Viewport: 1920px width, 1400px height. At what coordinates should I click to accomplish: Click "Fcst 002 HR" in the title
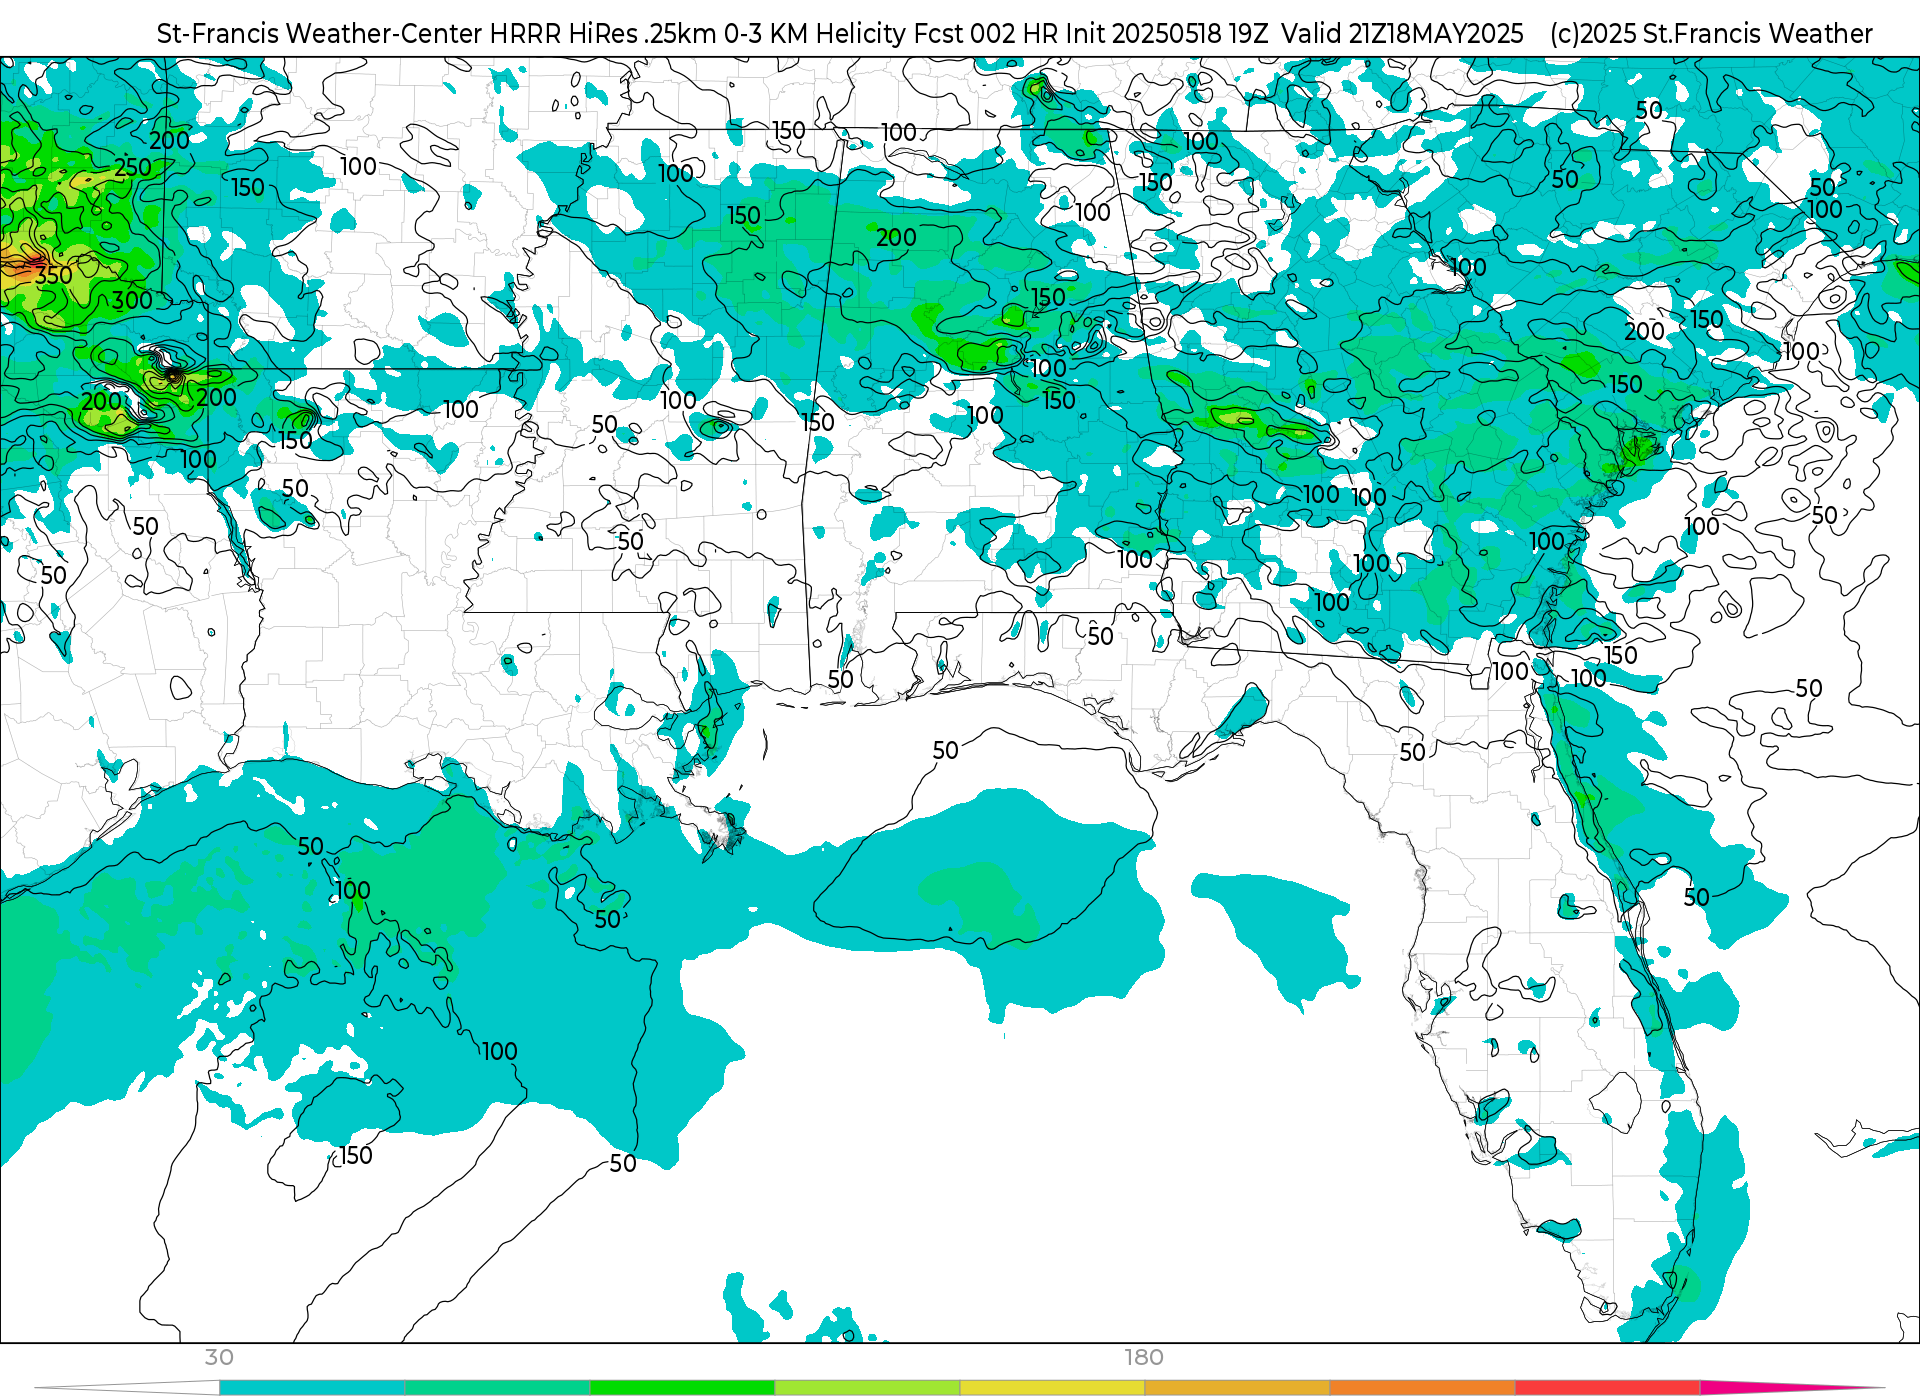[986, 34]
